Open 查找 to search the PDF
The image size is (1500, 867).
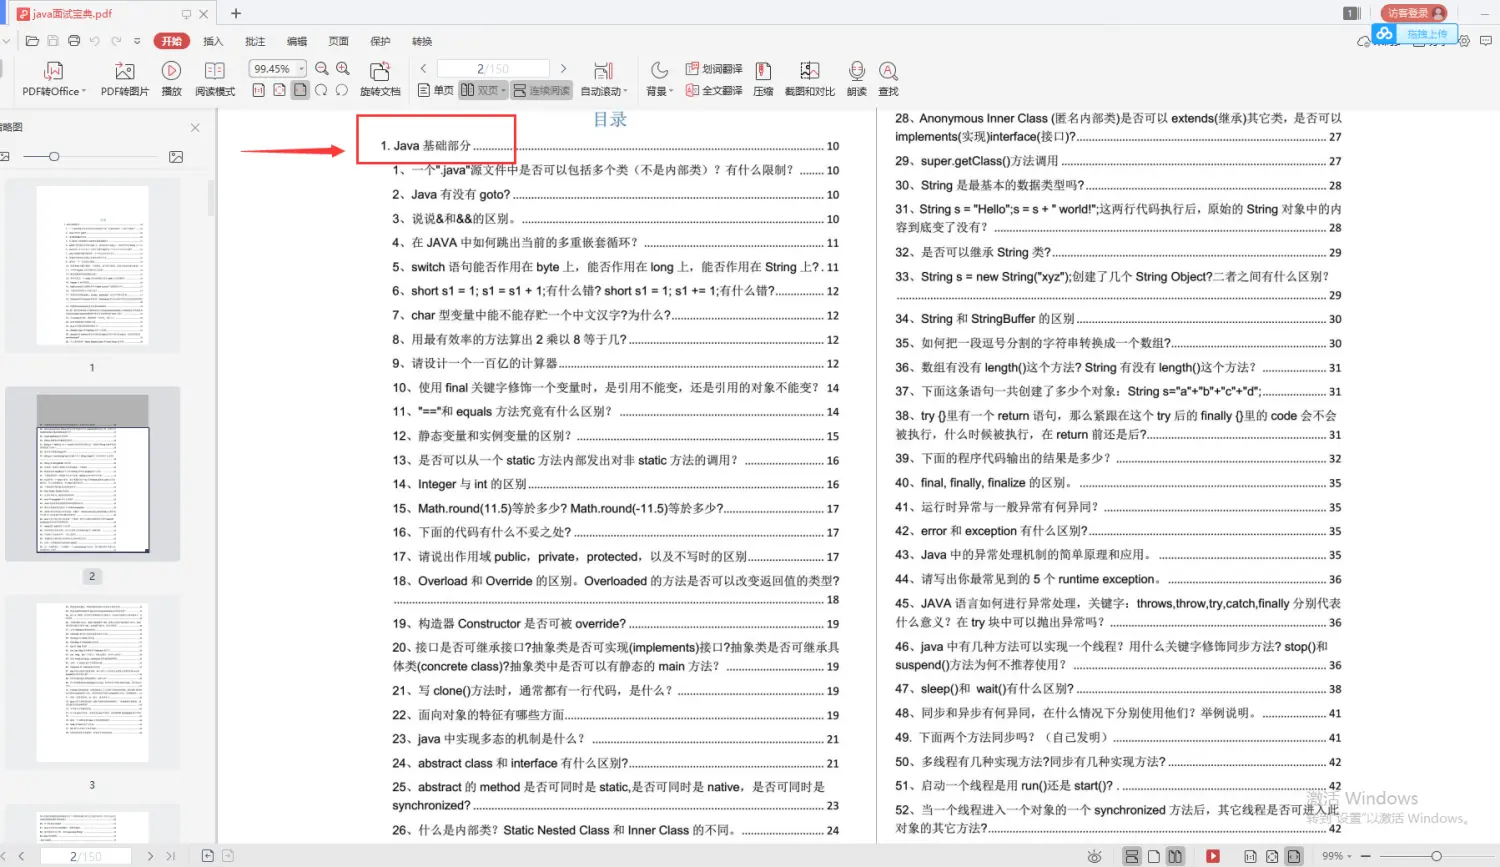click(887, 78)
